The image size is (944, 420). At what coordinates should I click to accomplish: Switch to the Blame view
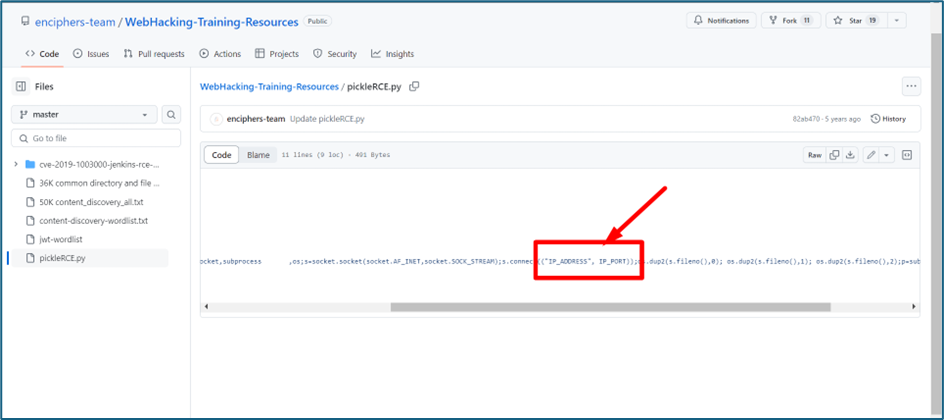258,155
